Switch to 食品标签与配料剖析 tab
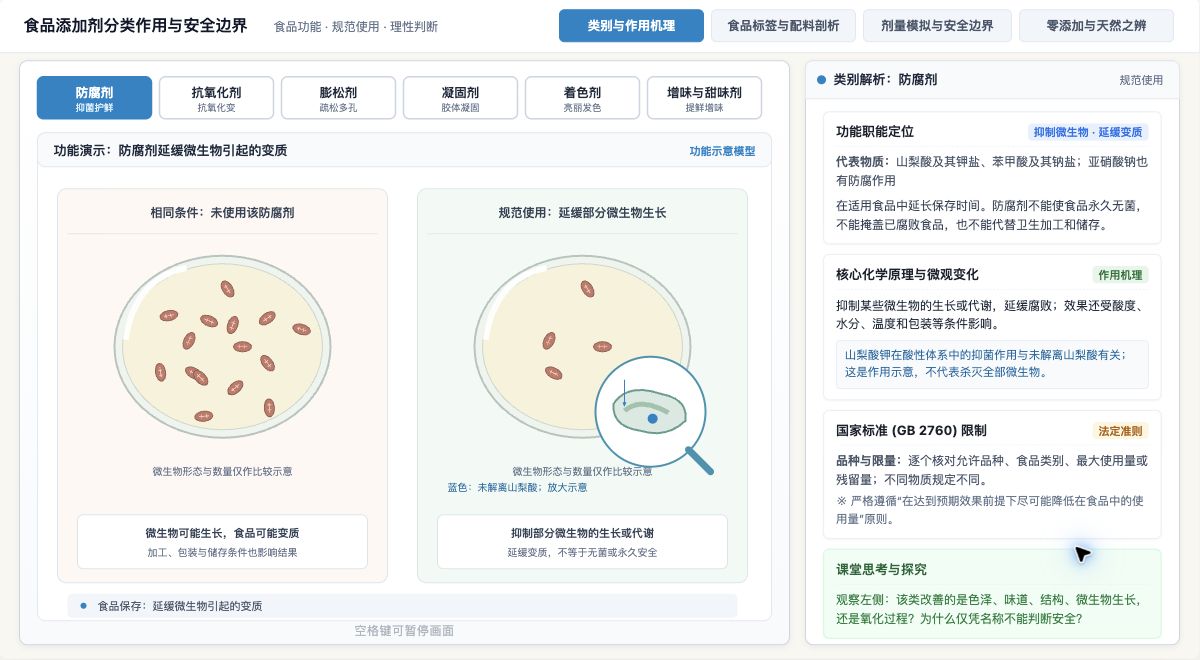1200x660 pixels. coord(783,26)
